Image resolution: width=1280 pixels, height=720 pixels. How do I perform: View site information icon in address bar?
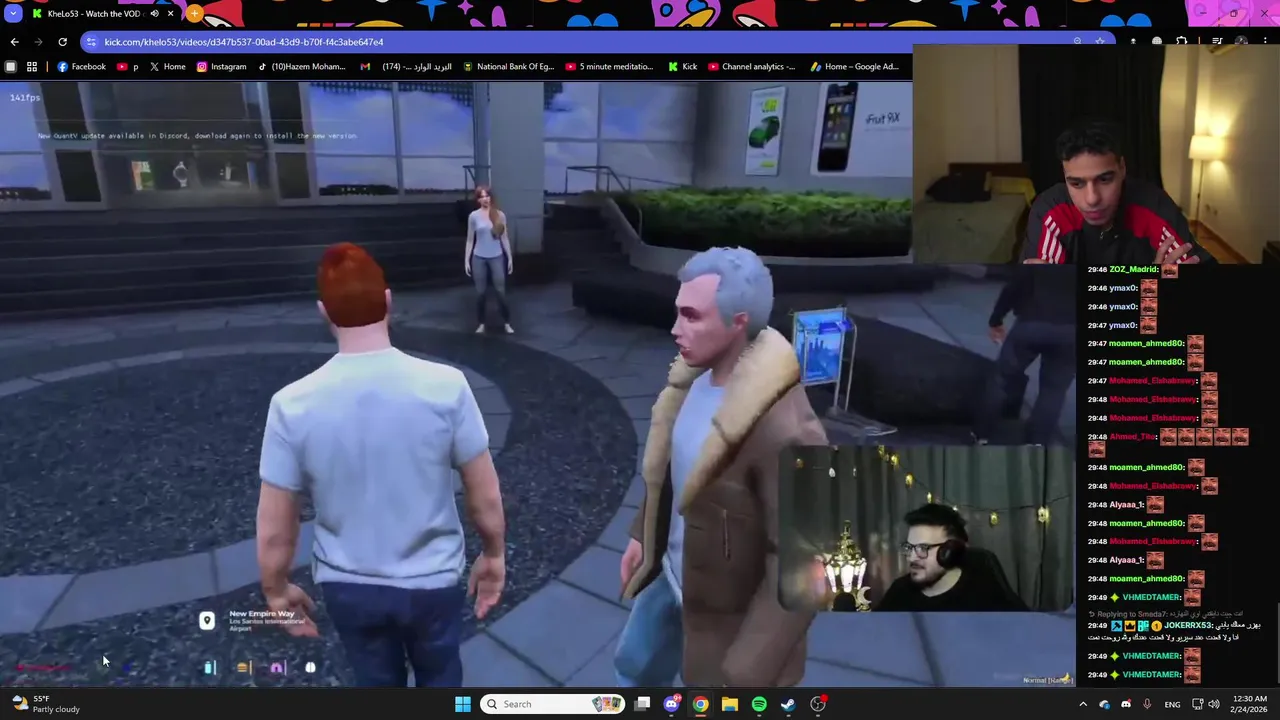point(91,42)
